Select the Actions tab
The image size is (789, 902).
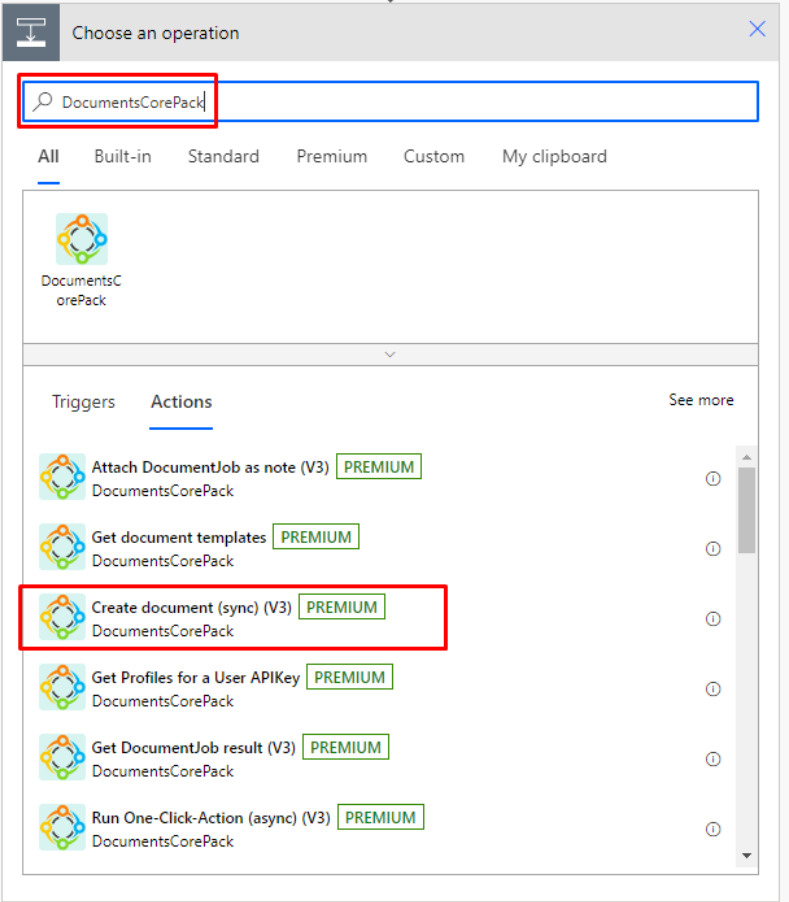pyautogui.click(x=181, y=402)
